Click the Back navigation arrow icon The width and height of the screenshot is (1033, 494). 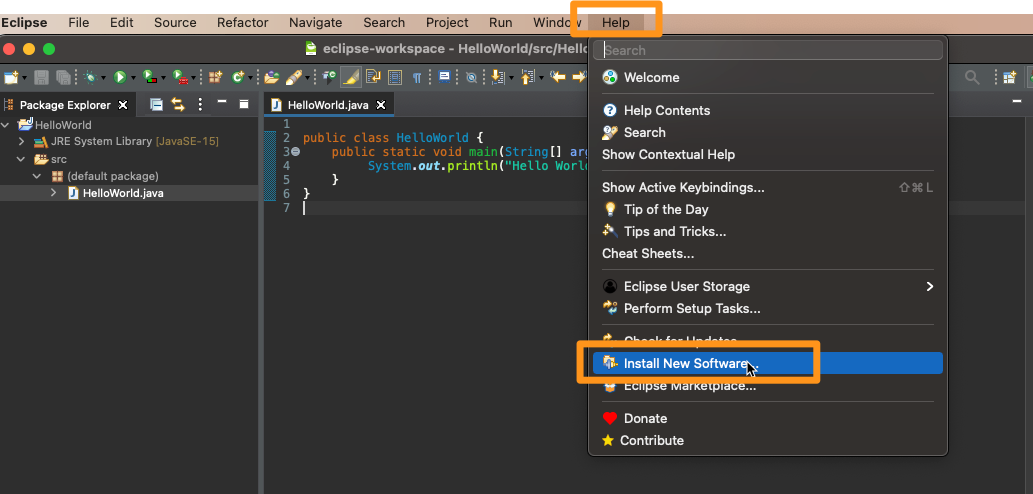[558, 77]
